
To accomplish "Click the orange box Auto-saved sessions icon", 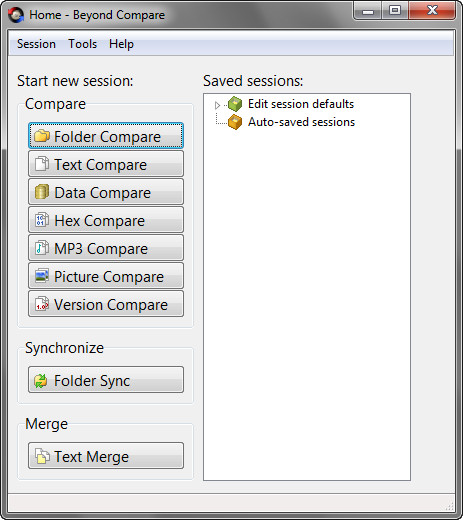I will click(x=235, y=122).
